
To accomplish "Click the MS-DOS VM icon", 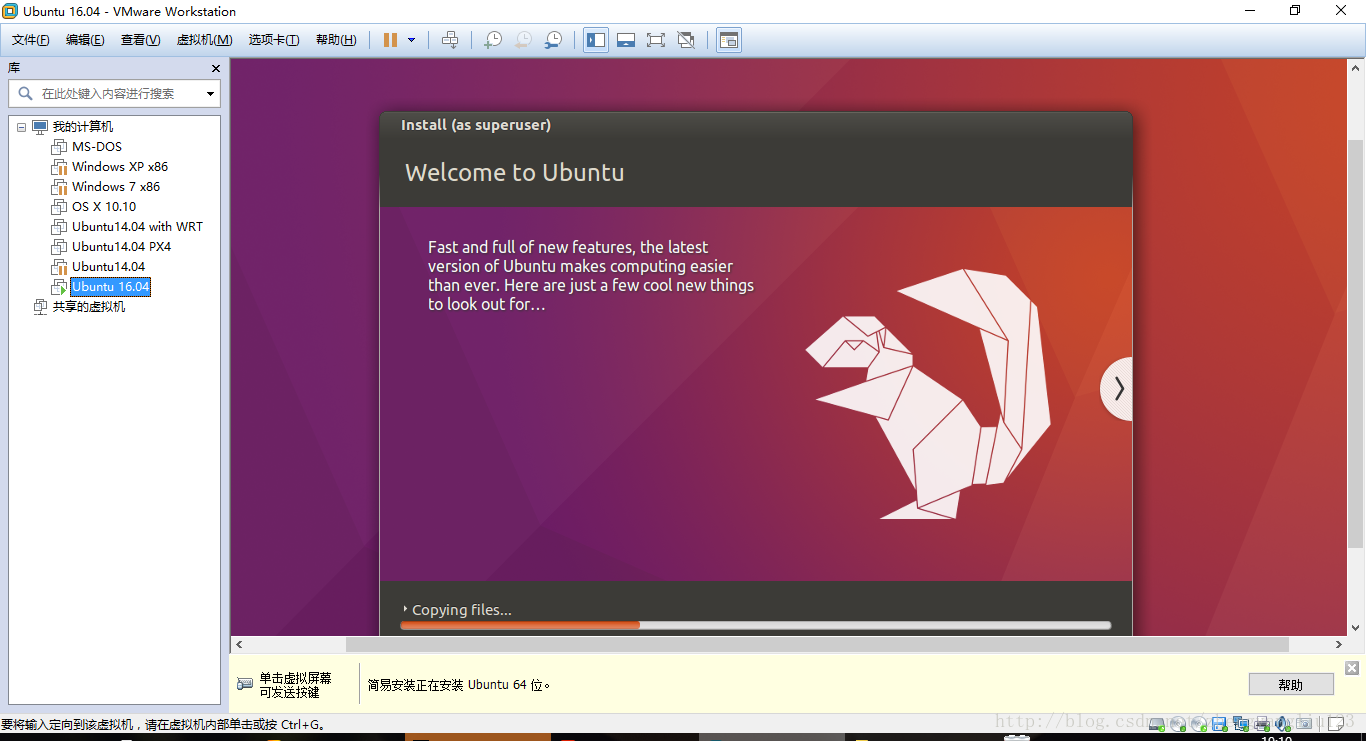I will [x=59, y=147].
